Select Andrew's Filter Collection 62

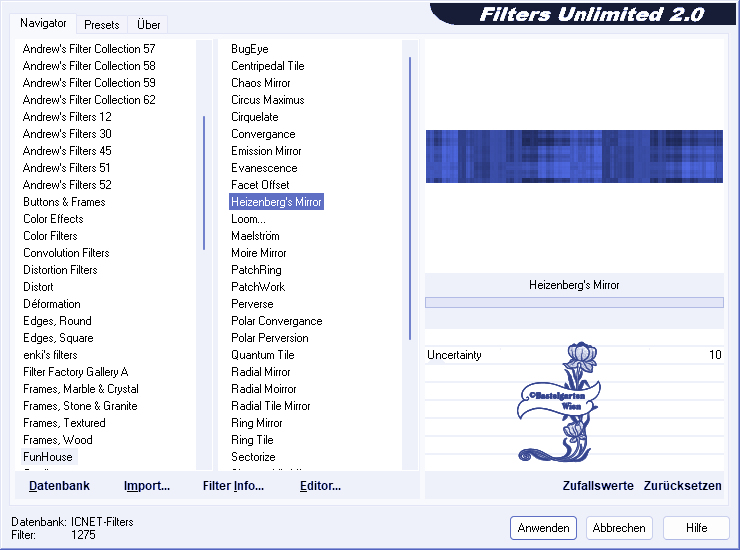click(x=89, y=100)
